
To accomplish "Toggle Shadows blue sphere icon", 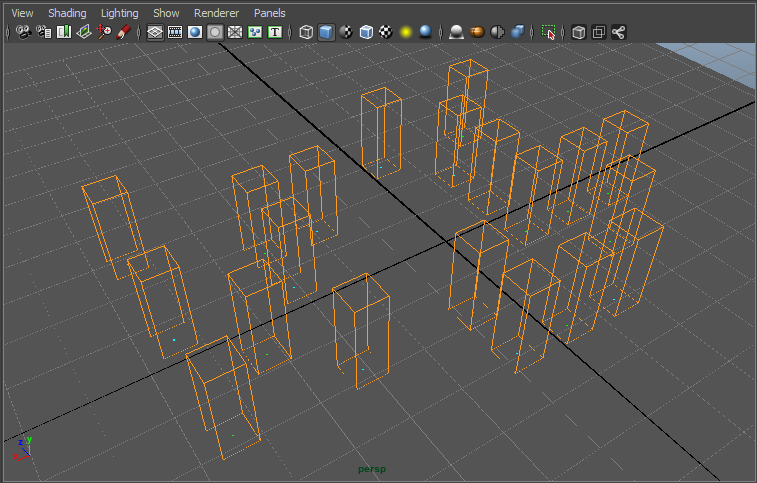I will [425, 32].
